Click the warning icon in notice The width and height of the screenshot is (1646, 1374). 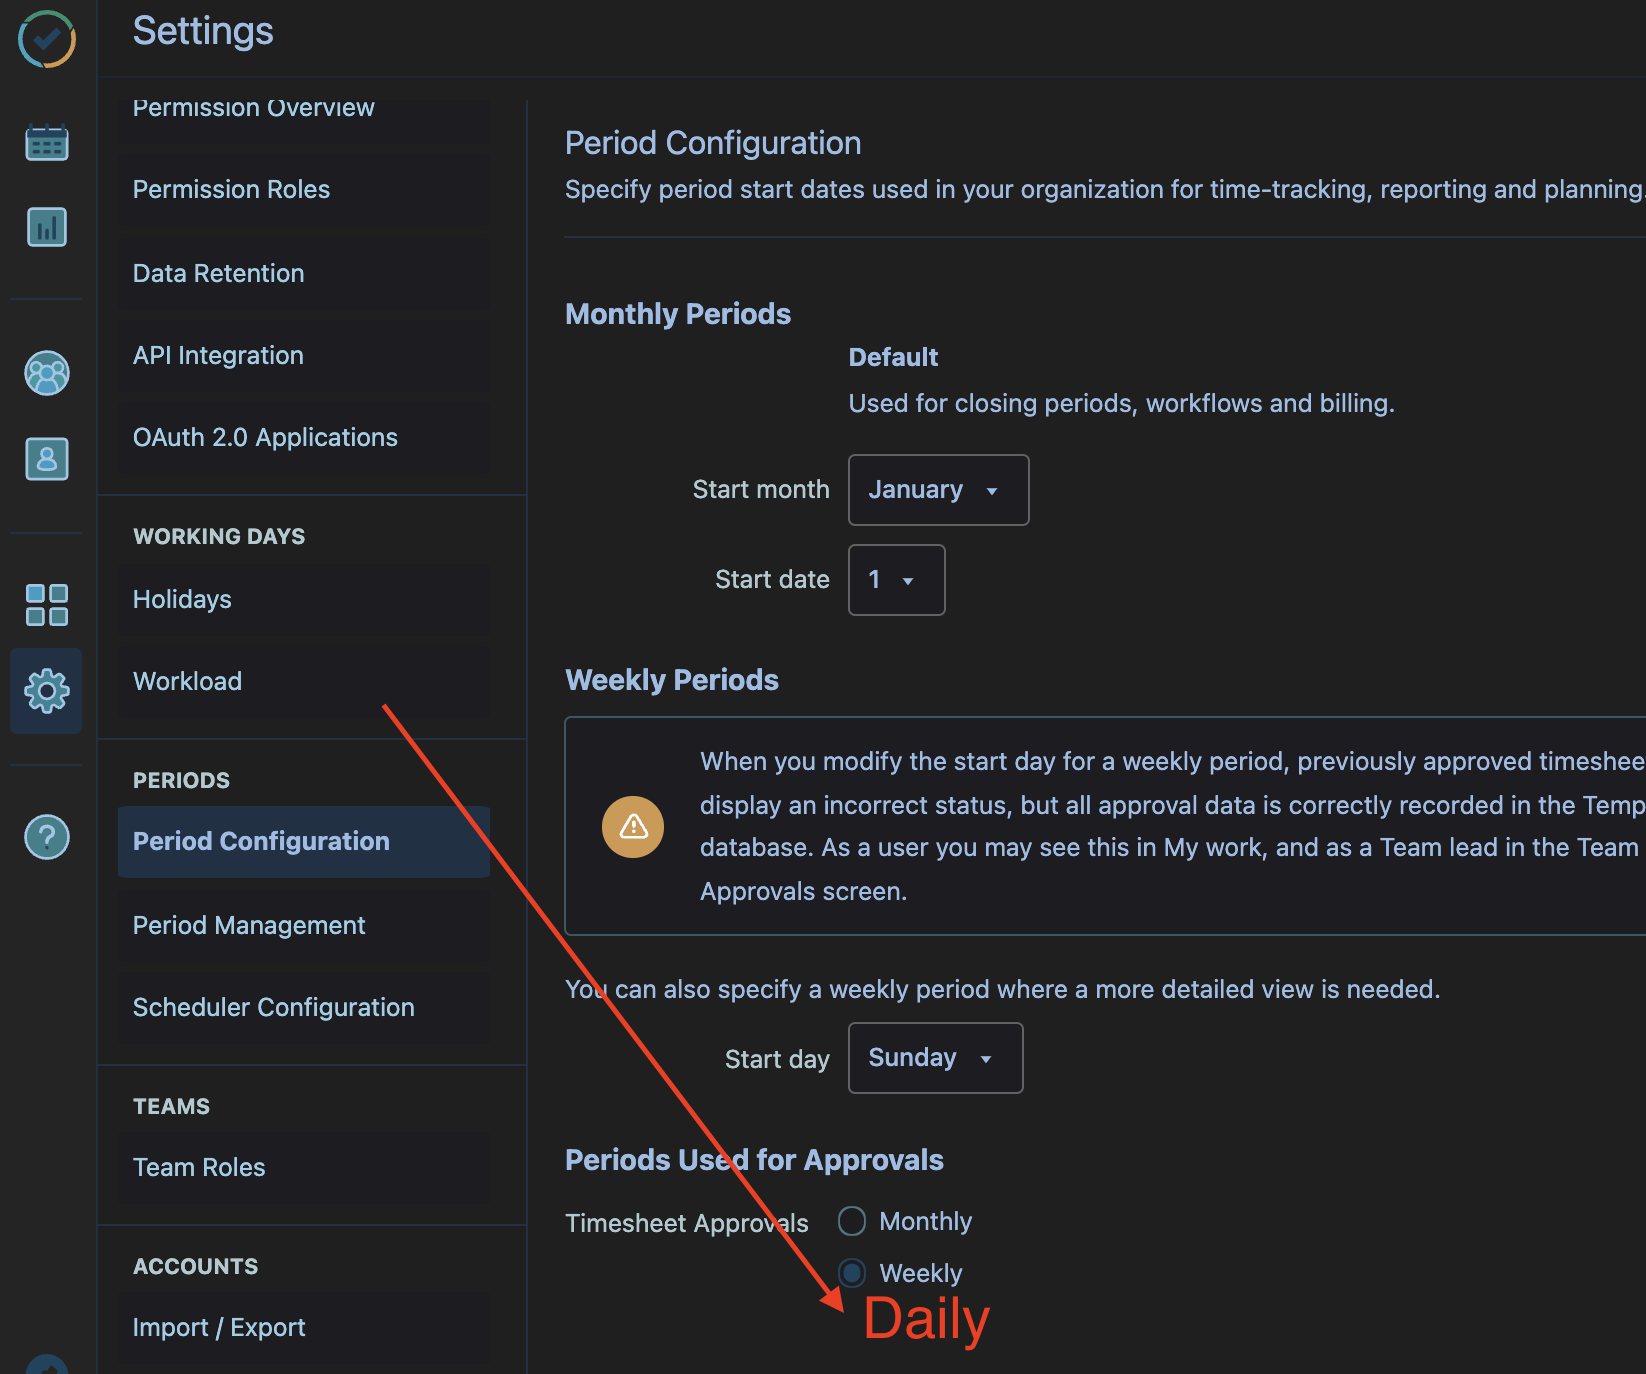click(633, 827)
